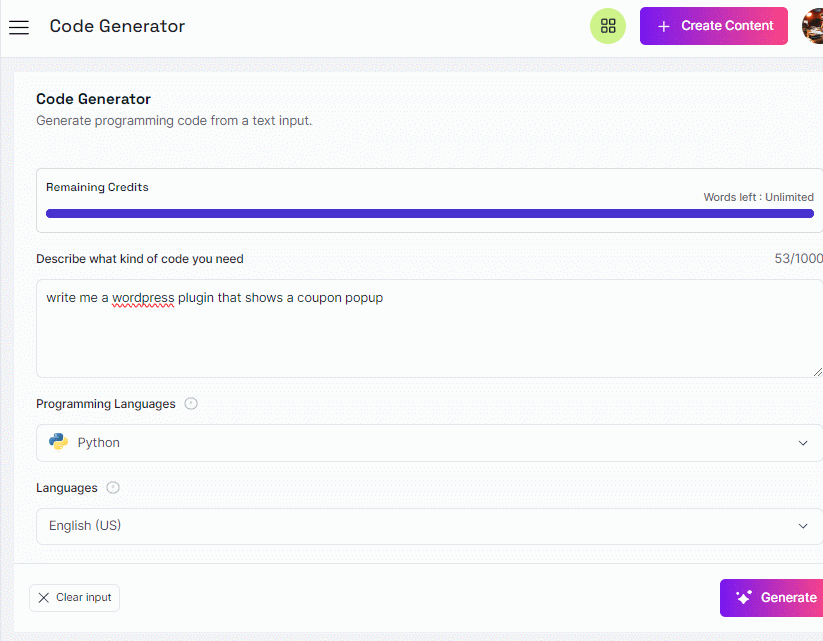Click the X icon beside Clear input
This screenshot has height=641, width=823.
pyautogui.click(x=44, y=598)
